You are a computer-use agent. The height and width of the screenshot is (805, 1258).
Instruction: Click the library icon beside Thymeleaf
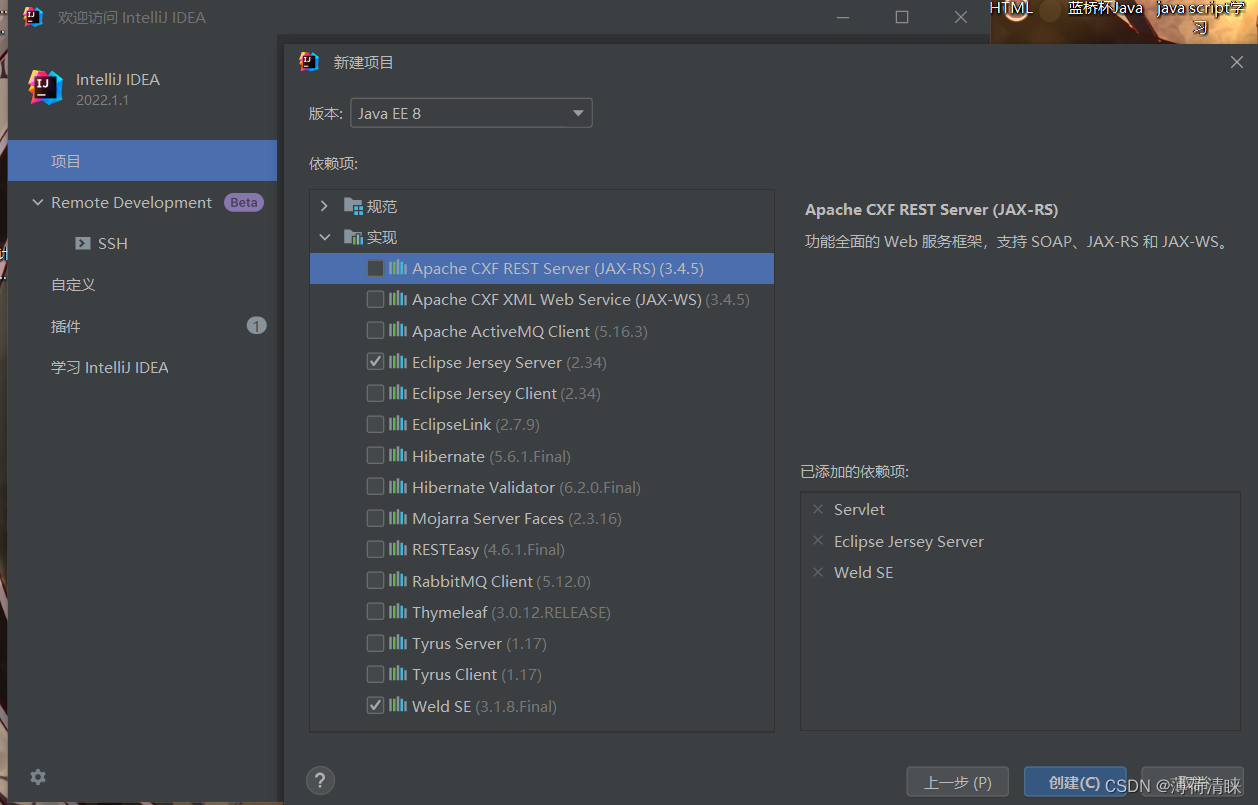point(398,612)
